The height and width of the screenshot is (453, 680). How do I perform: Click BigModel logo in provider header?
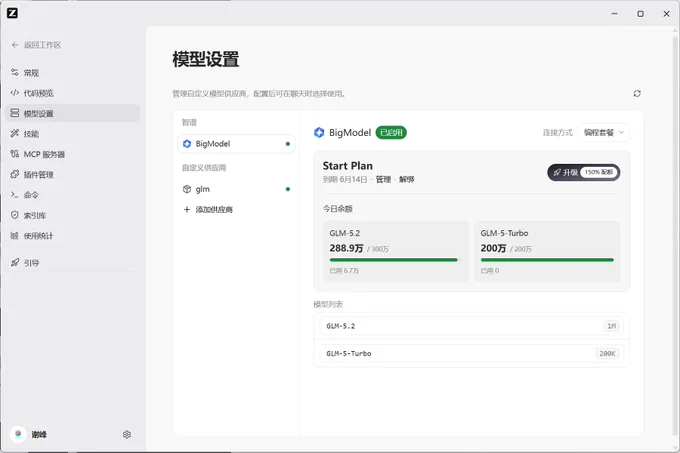click(319, 133)
